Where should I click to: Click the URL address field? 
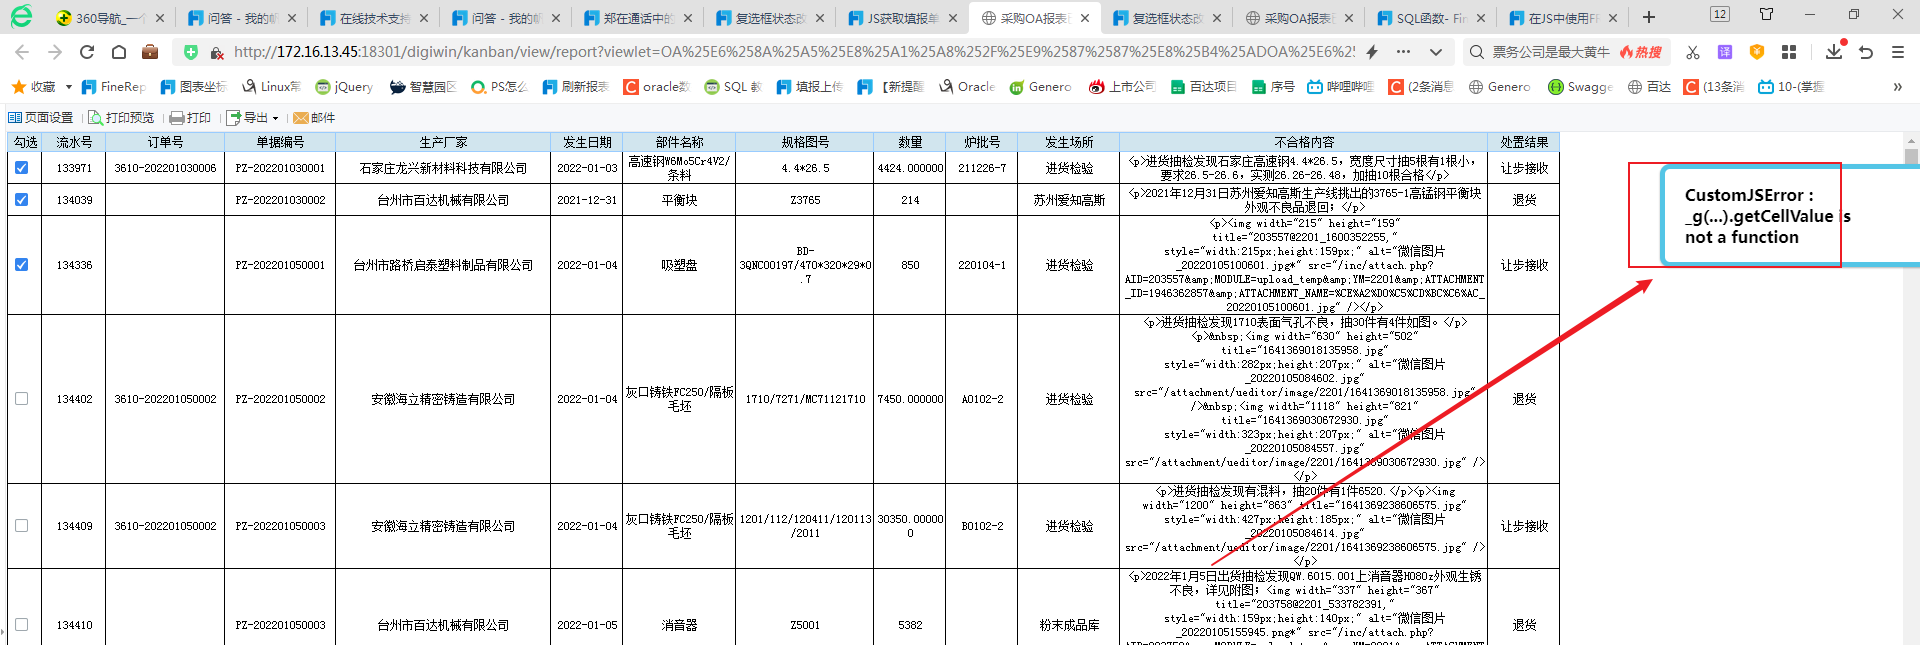tap(795, 52)
